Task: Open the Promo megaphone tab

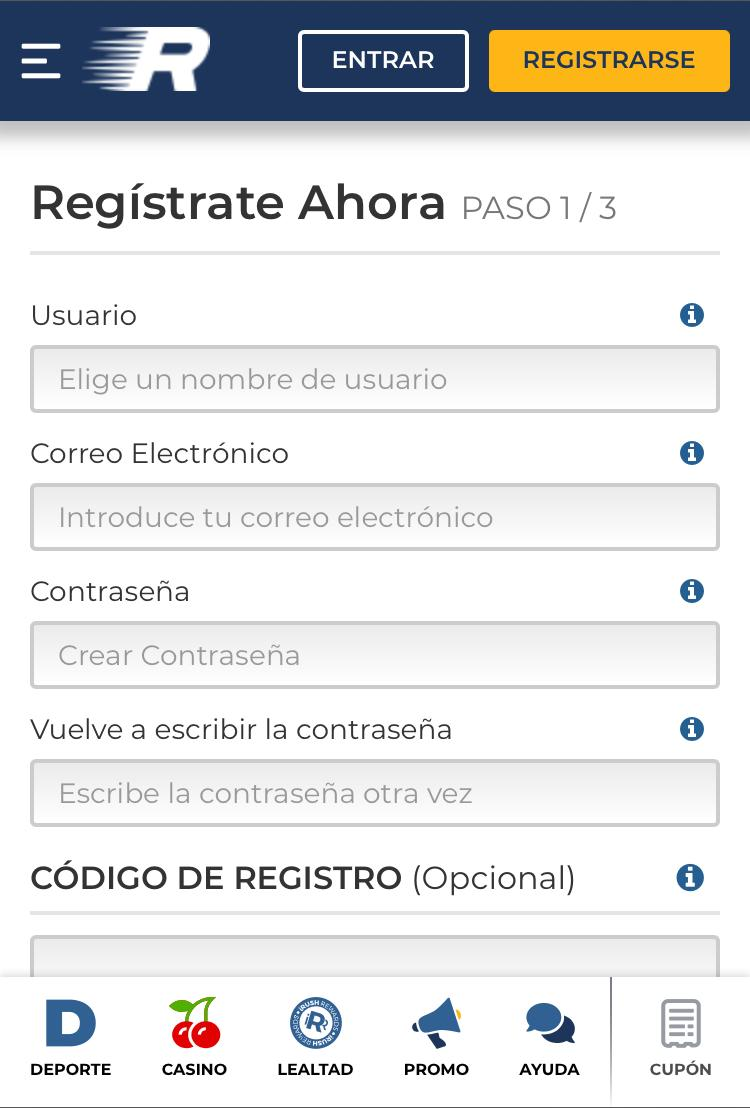Action: click(x=436, y=1038)
